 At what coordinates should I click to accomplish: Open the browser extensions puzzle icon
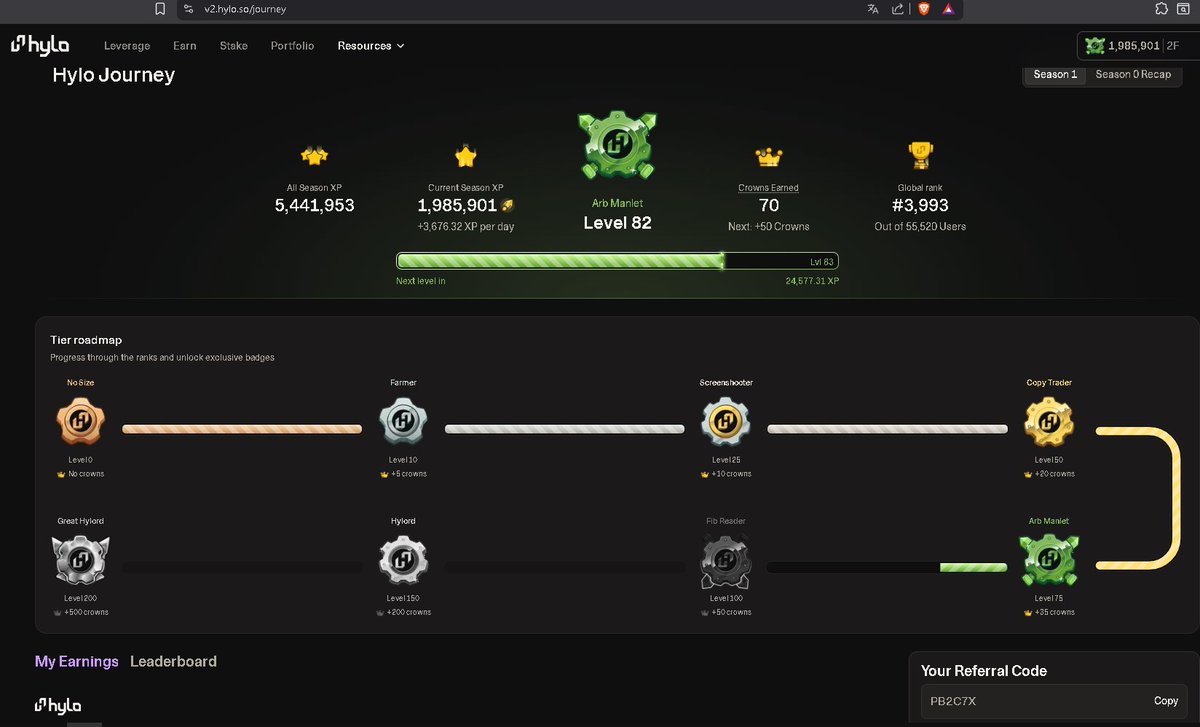(1160, 9)
